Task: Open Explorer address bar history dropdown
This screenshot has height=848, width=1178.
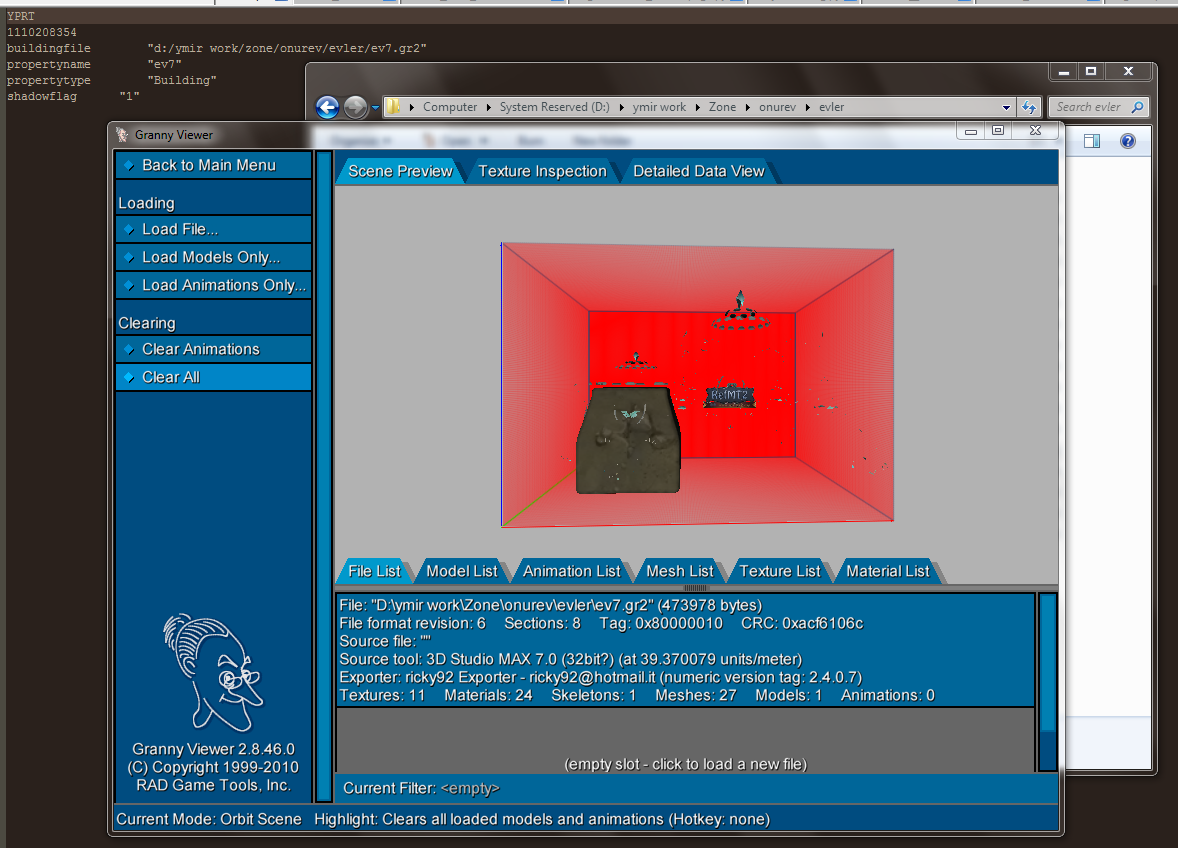Action: (1006, 107)
